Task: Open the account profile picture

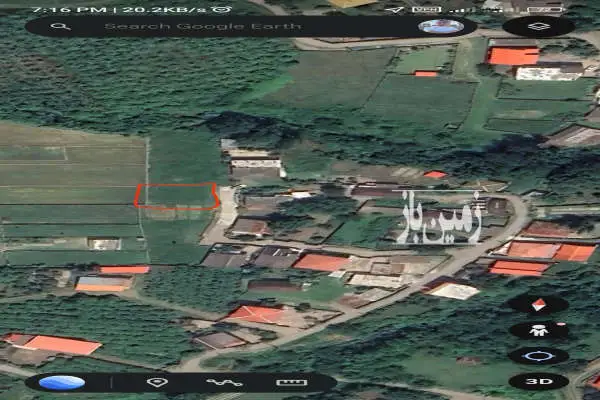Action: 441,26
